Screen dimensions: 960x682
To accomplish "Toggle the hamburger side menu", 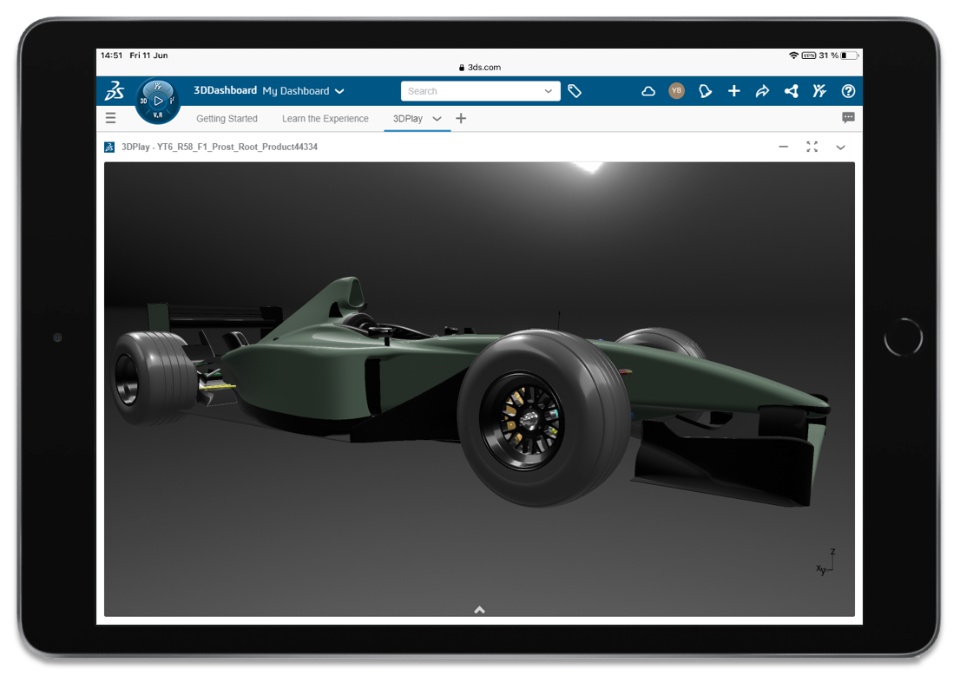I will [111, 118].
